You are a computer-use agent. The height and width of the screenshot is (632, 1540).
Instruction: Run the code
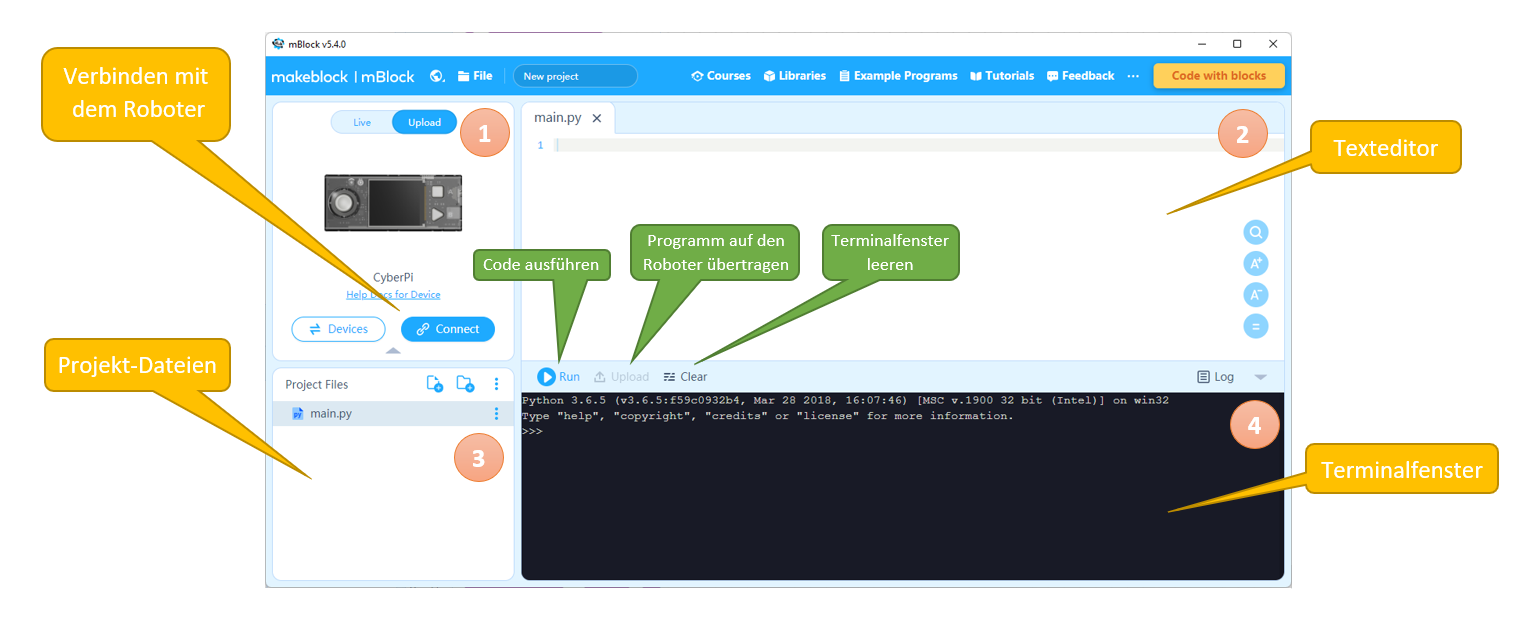pyautogui.click(x=559, y=377)
